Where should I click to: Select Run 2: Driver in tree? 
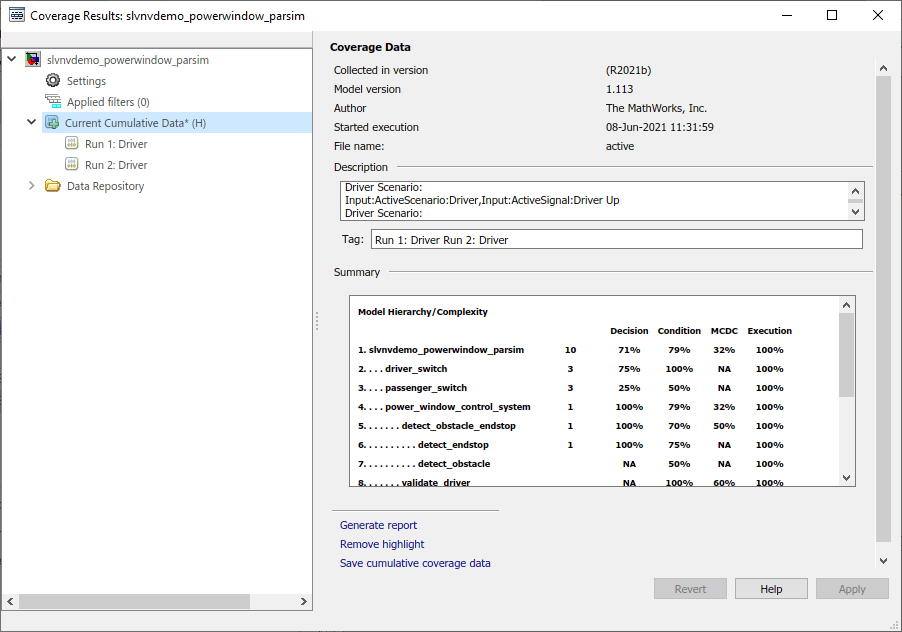point(116,165)
